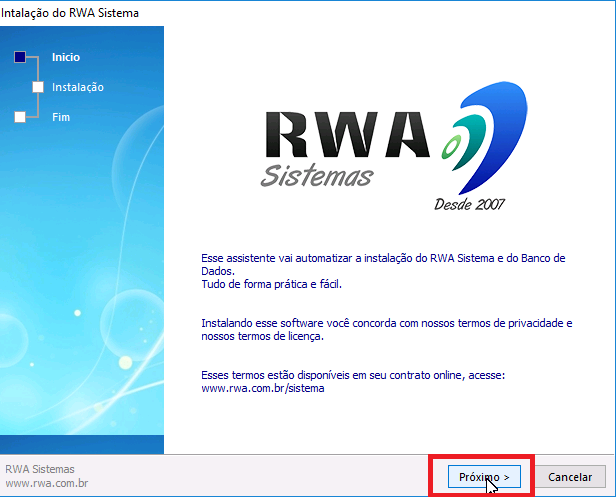Click the 'Intalação do RWA Sistema' window title
This screenshot has width=616, height=497.
pos(70,13)
